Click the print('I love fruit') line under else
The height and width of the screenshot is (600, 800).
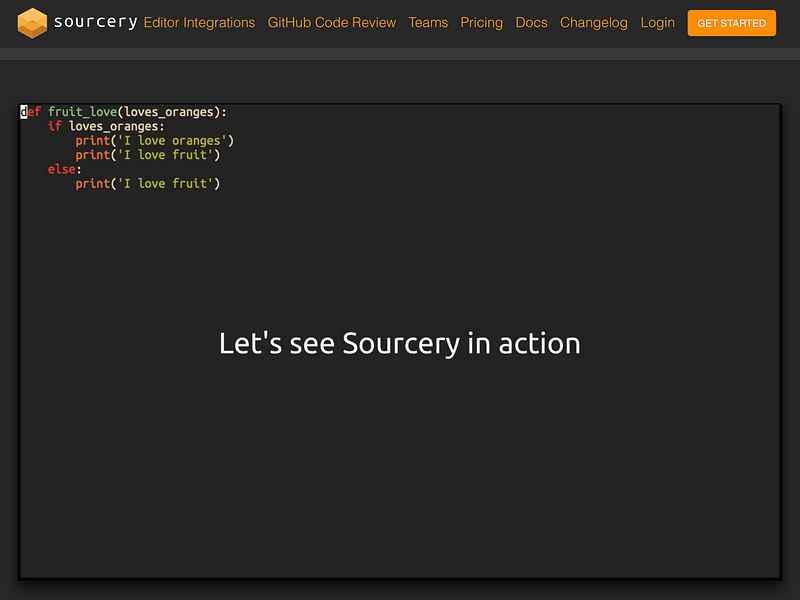147,183
